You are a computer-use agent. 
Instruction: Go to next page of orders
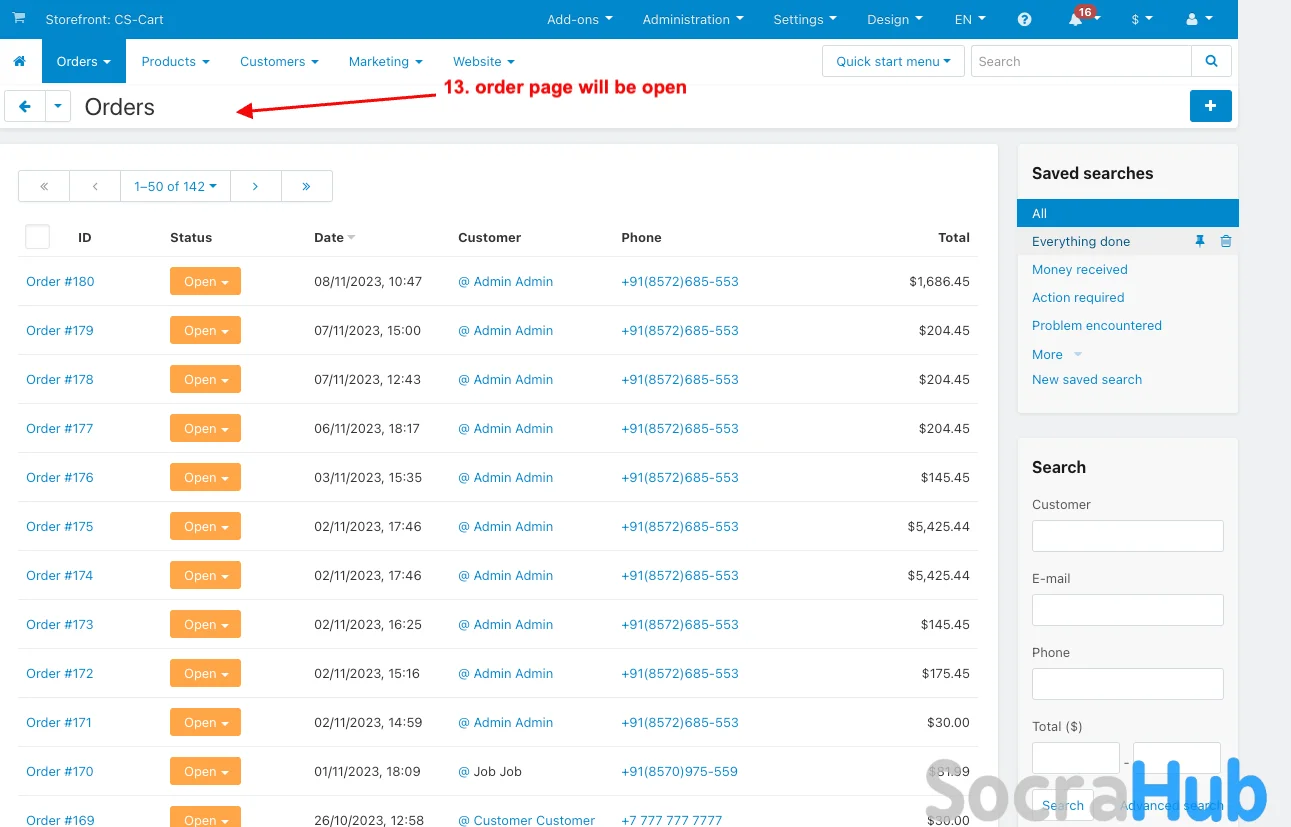pyautogui.click(x=256, y=187)
